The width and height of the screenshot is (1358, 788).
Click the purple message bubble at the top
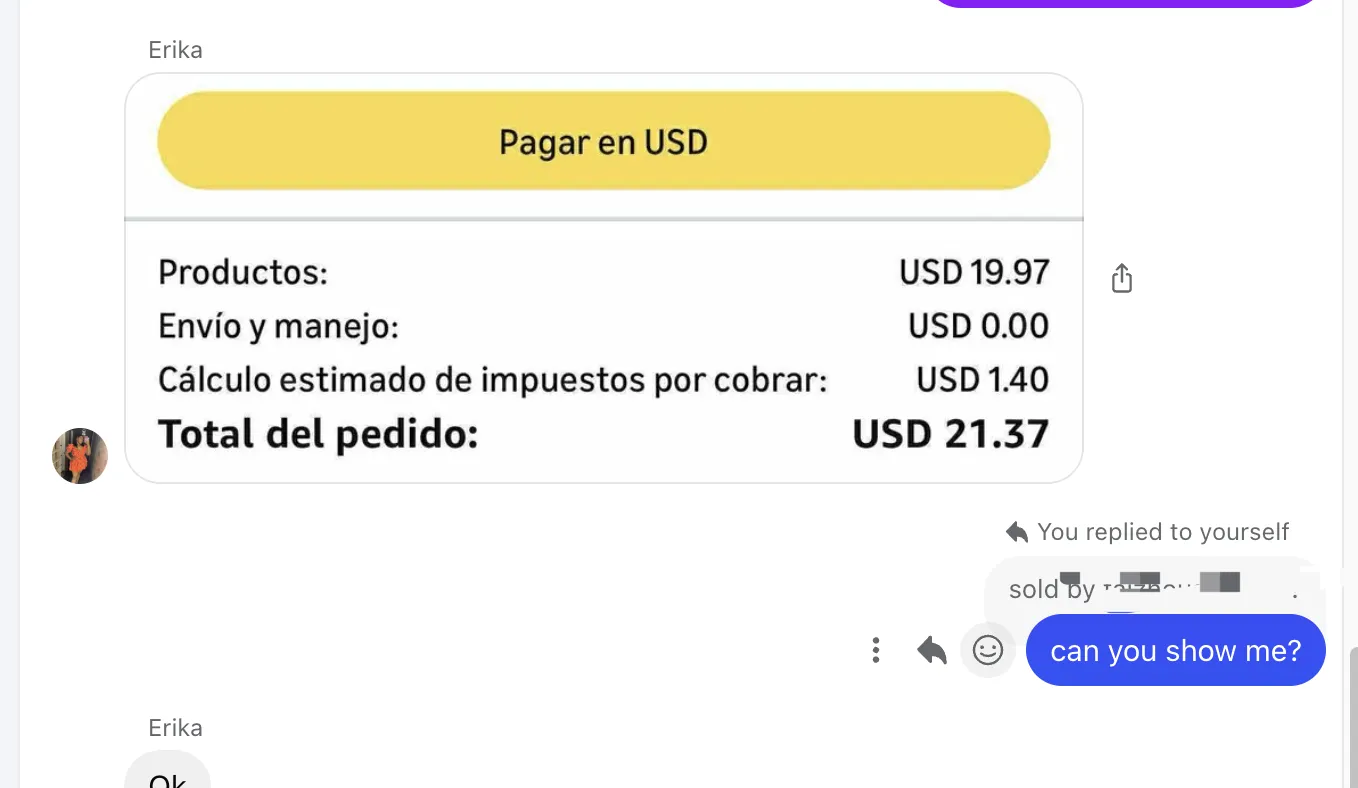pyautogui.click(x=1125, y=3)
